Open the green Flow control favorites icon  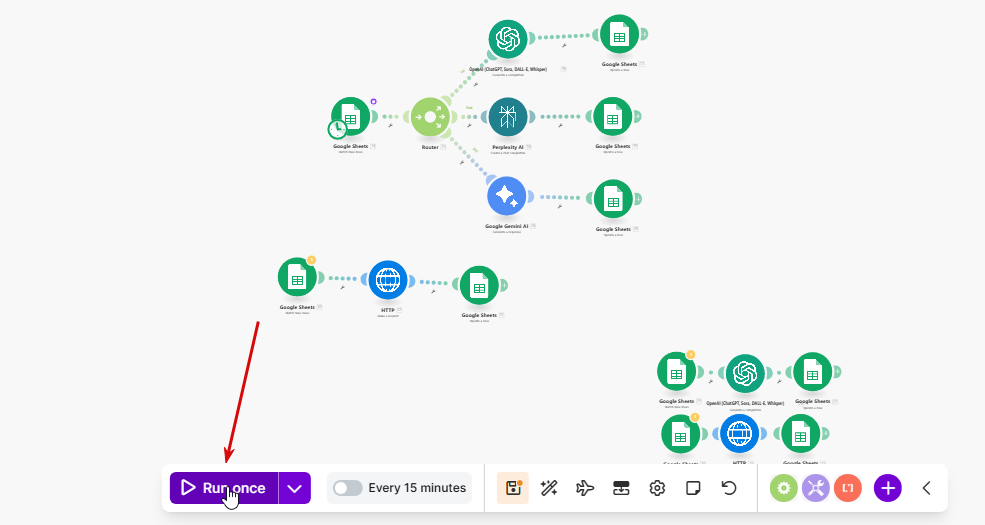tap(783, 488)
